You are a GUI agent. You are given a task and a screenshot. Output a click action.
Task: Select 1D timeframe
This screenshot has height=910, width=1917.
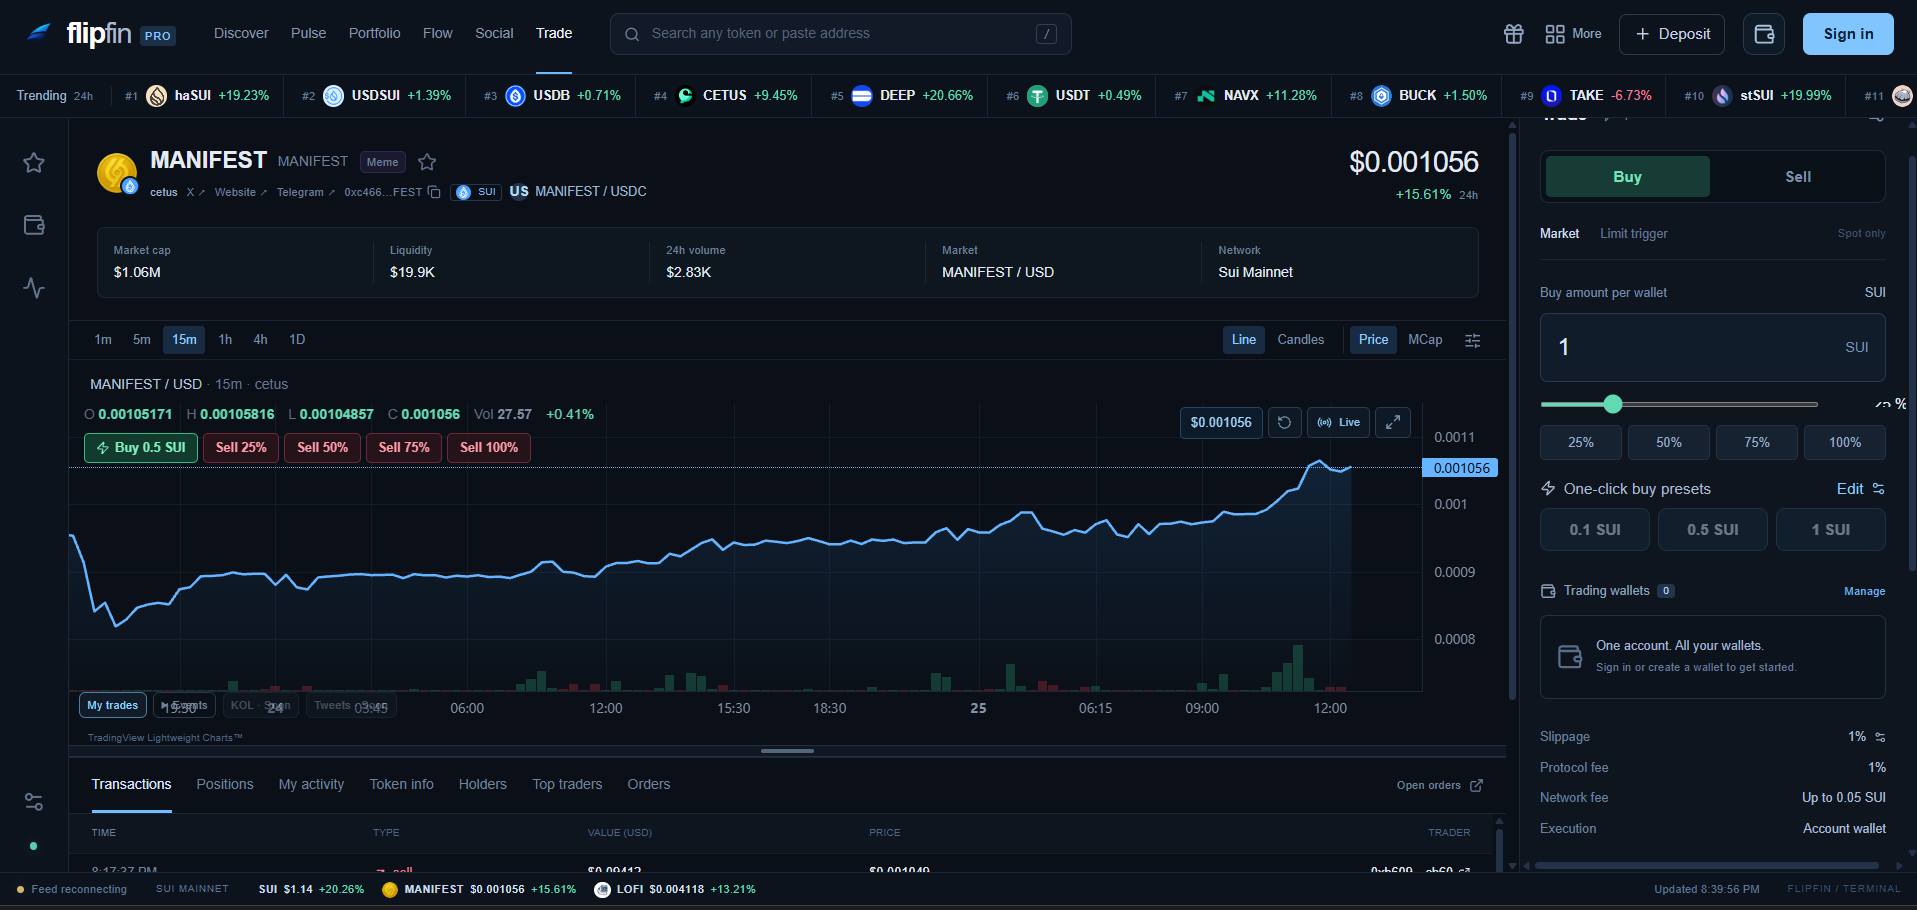pyautogui.click(x=297, y=340)
